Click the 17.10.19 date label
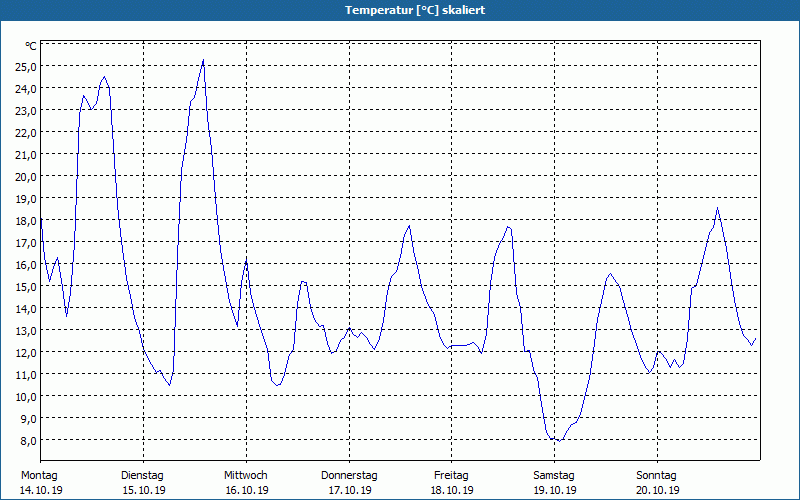 coord(349,490)
